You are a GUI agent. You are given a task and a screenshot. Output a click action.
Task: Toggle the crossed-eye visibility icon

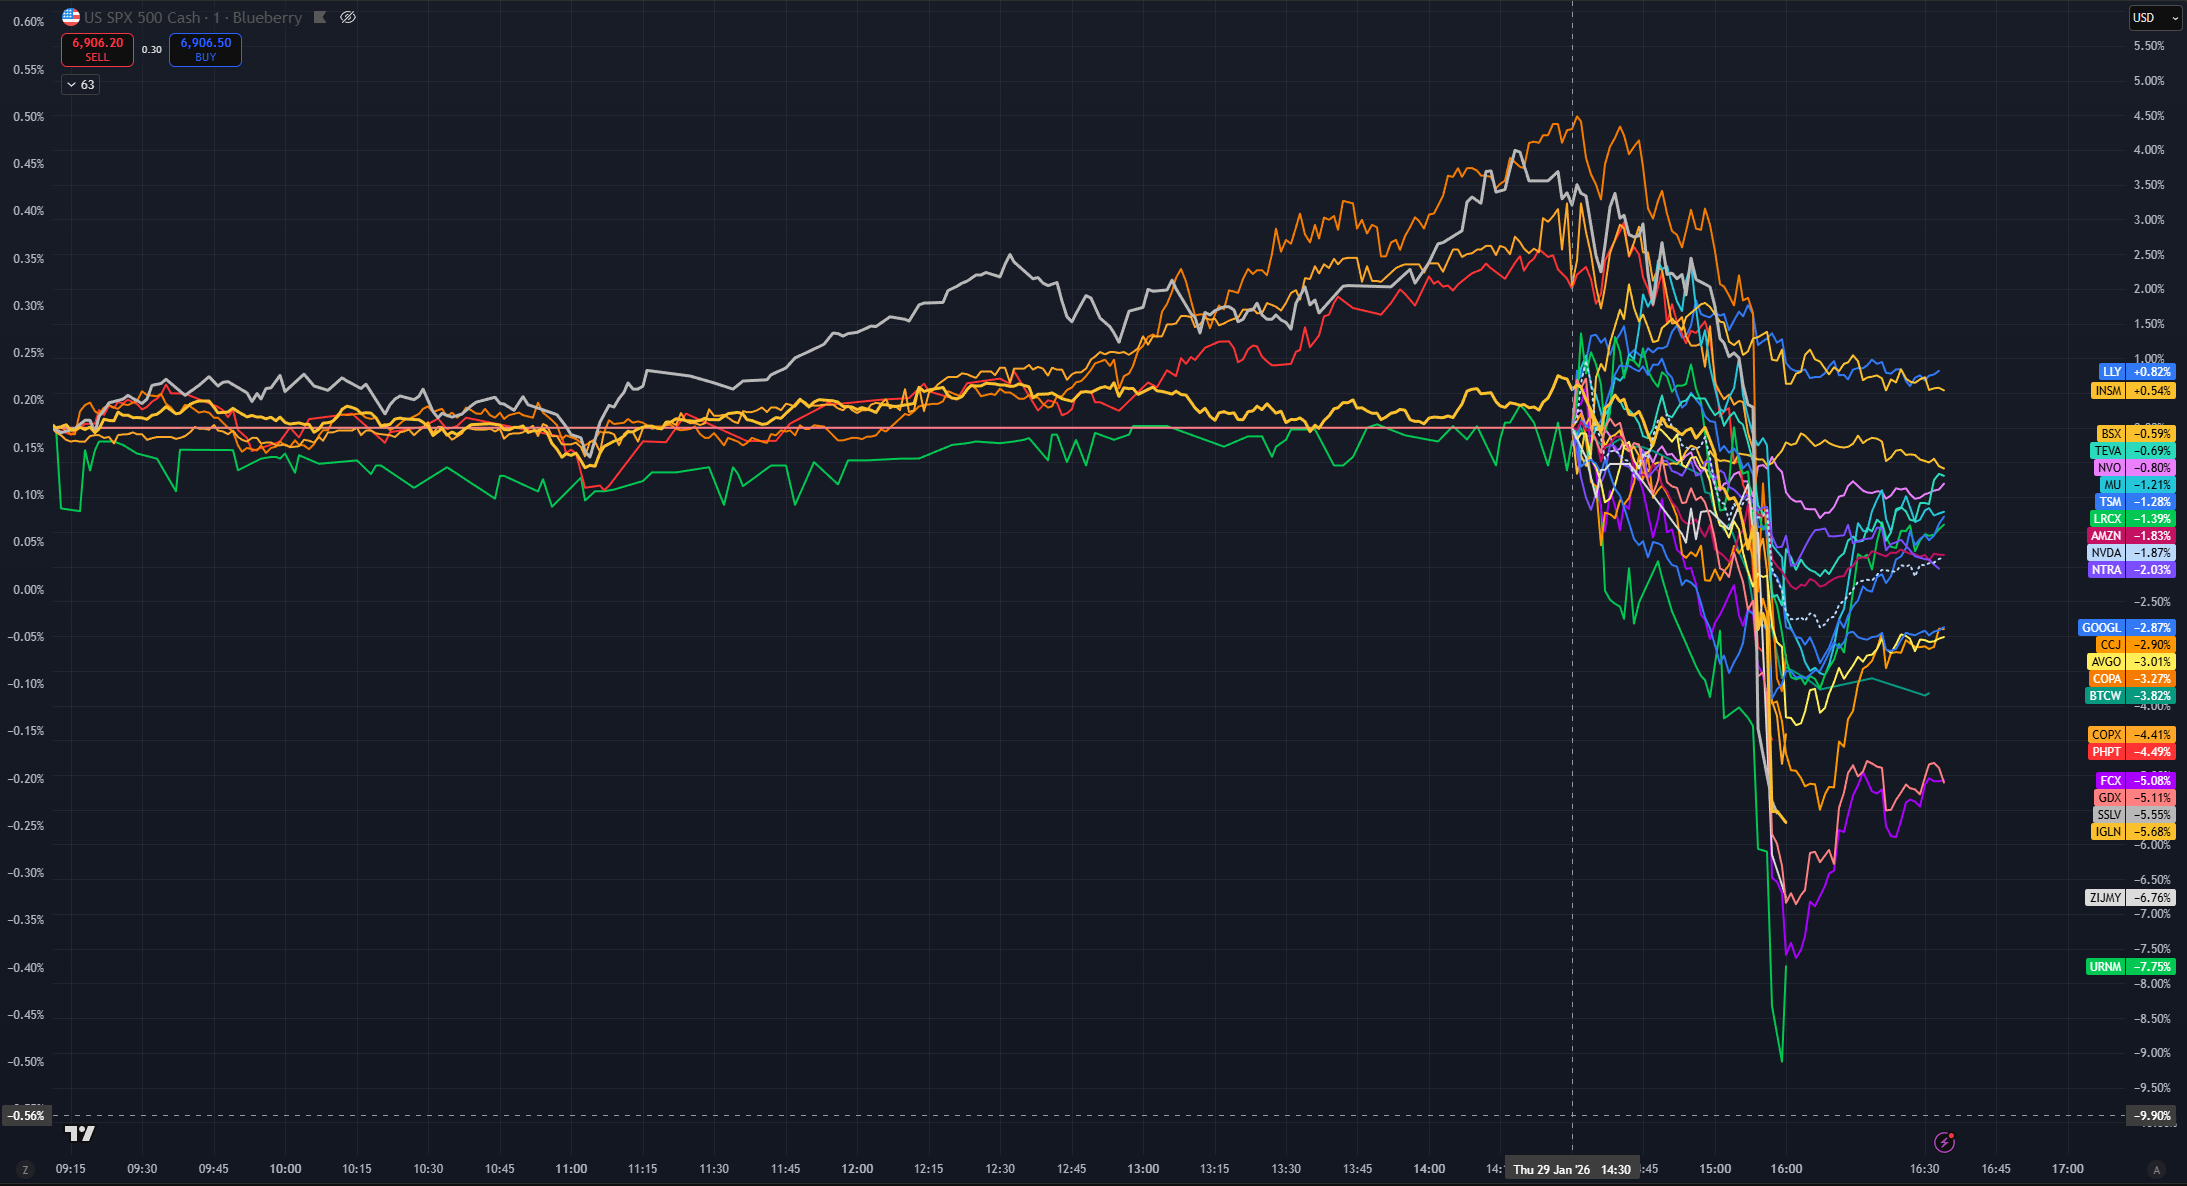pyautogui.click(x=348, y=17)
